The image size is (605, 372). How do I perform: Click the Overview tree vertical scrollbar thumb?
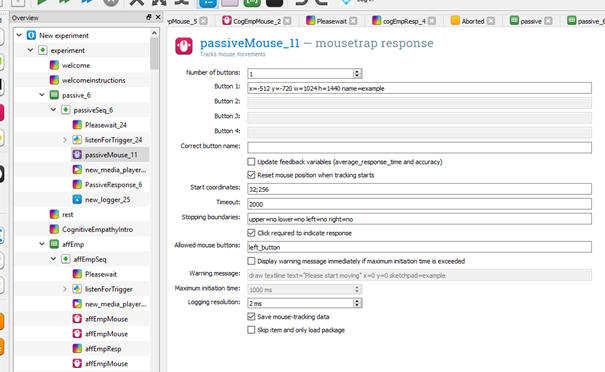pyautogui.click(x=154, y=53)
